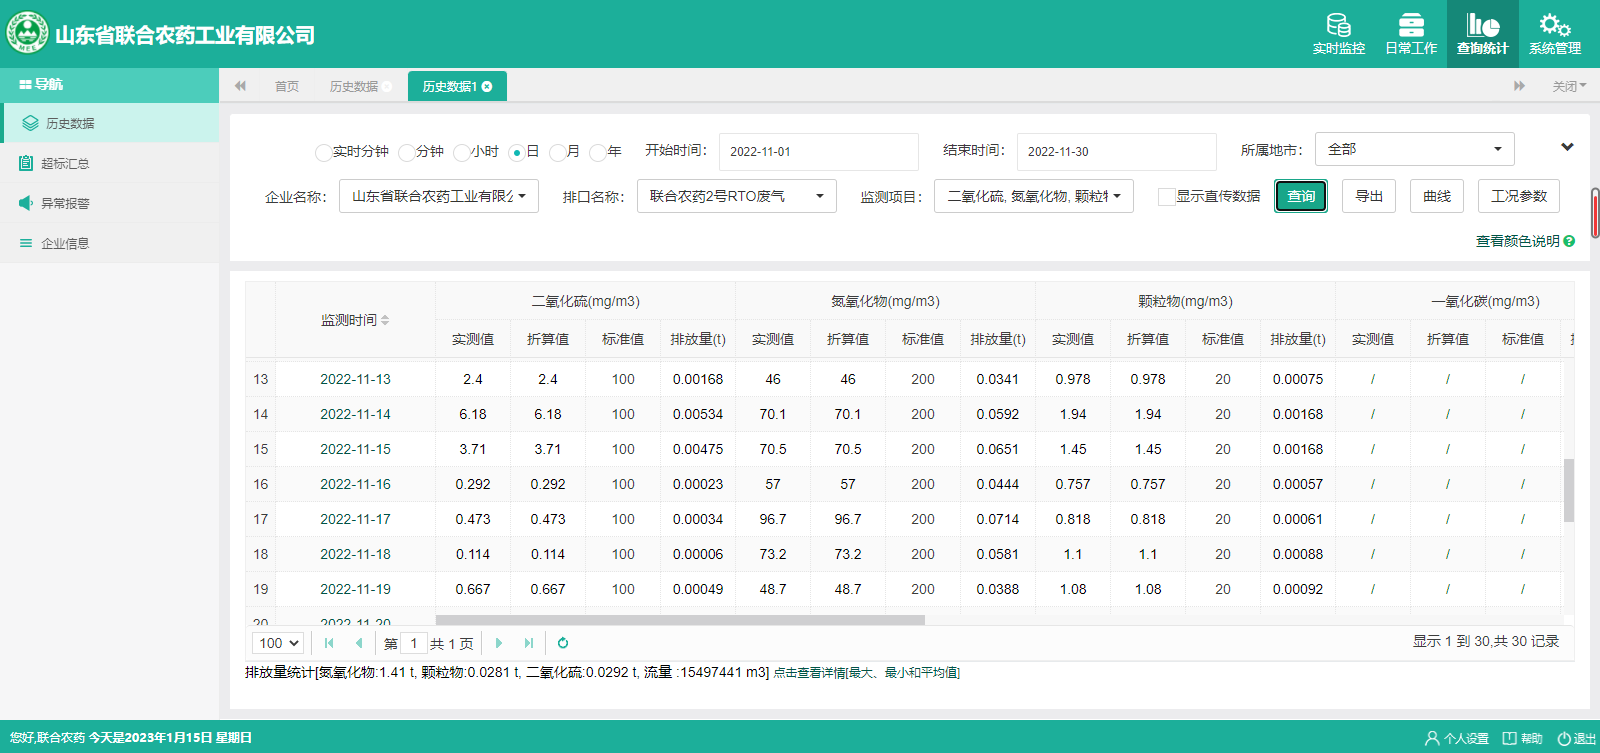
Task: Click the 工况参数 button
Action: point(1519,196)
